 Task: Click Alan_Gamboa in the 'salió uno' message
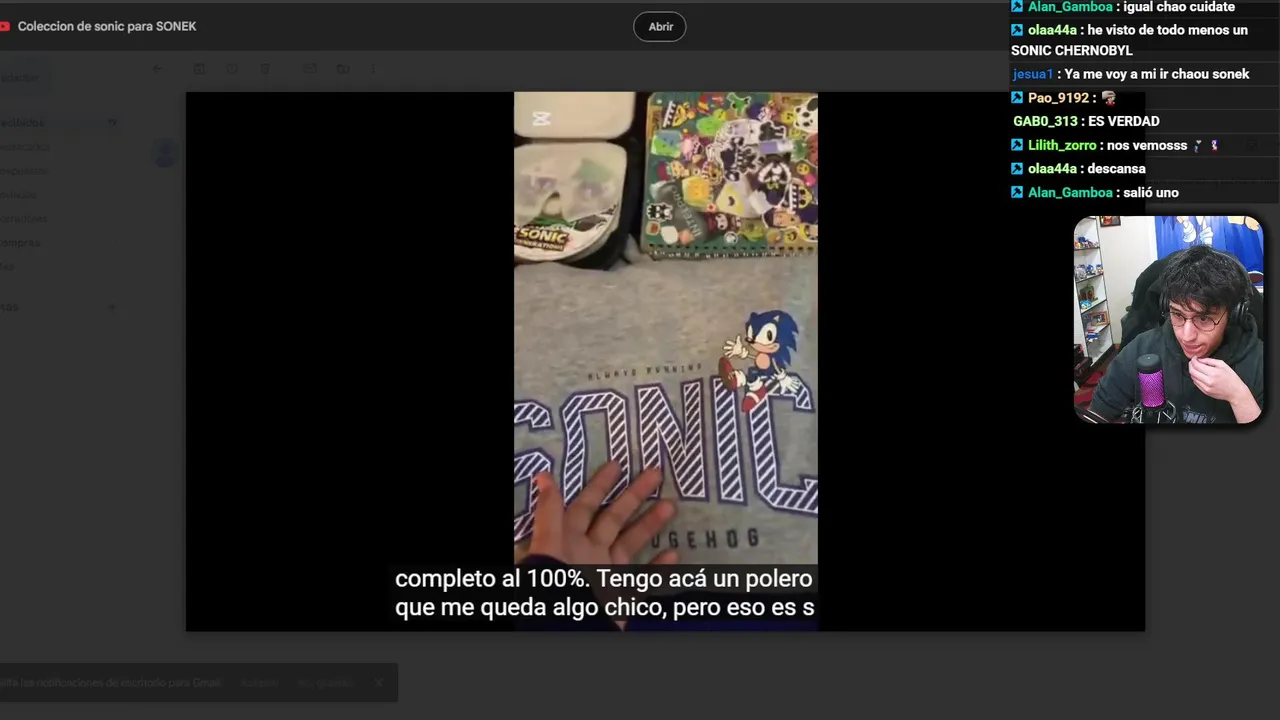point(1070,192)
